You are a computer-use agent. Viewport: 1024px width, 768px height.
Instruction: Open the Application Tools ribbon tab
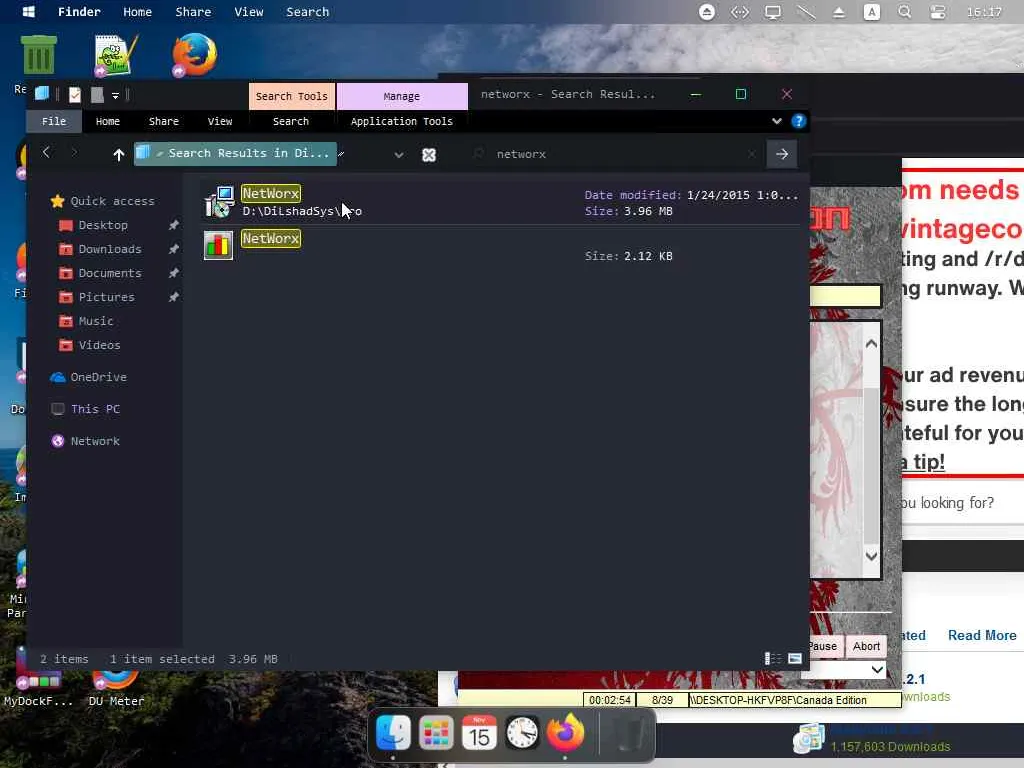click(x=402, y=121)
